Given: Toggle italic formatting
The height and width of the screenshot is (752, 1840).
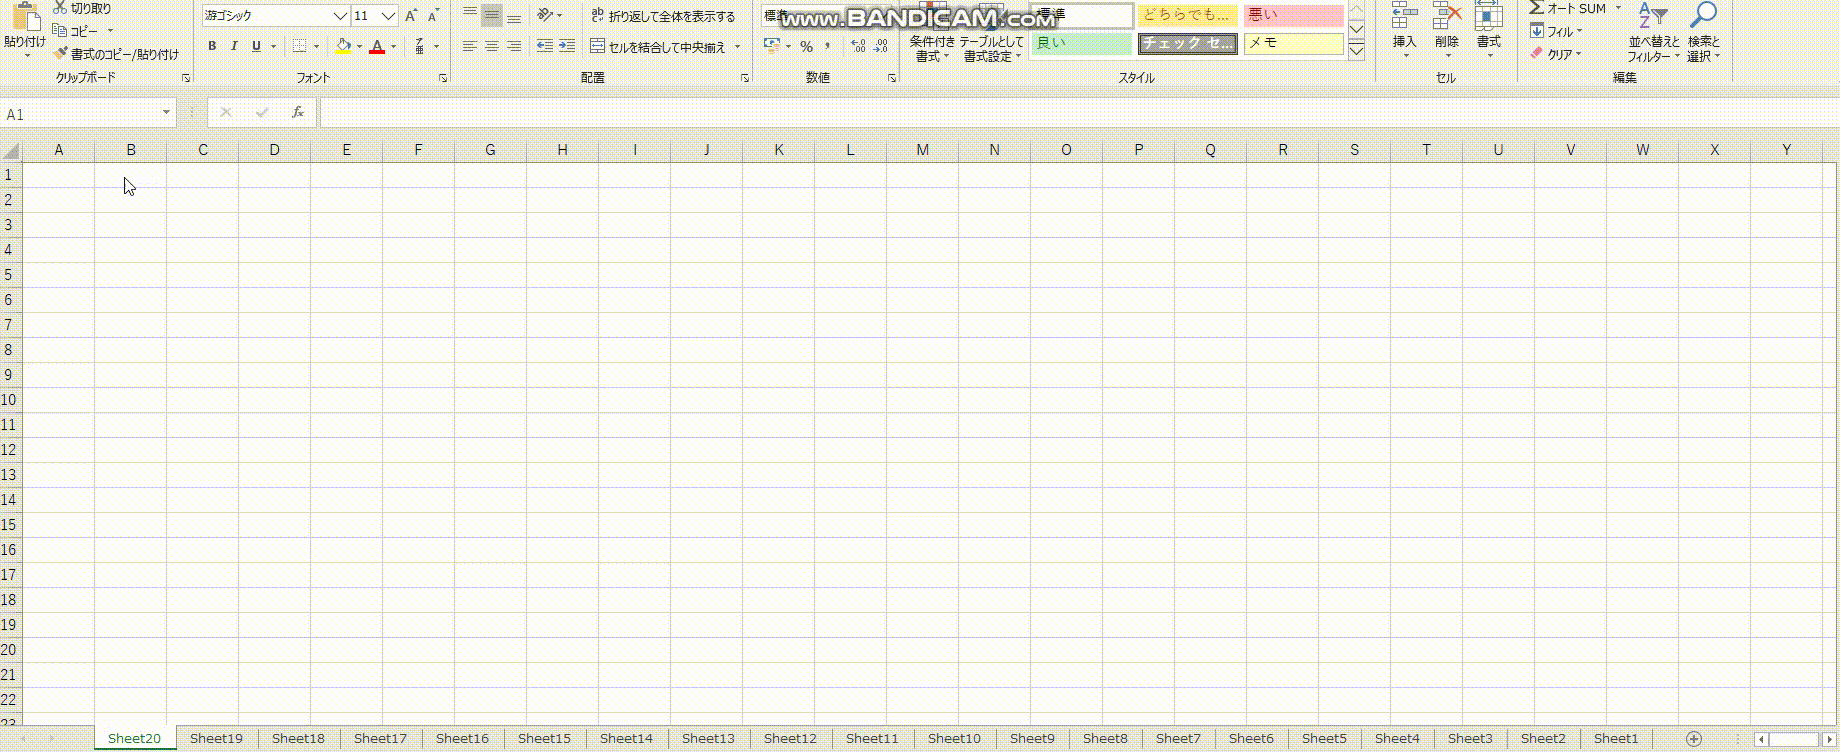Looking at the screenshot, I should [x=234, y=46].
